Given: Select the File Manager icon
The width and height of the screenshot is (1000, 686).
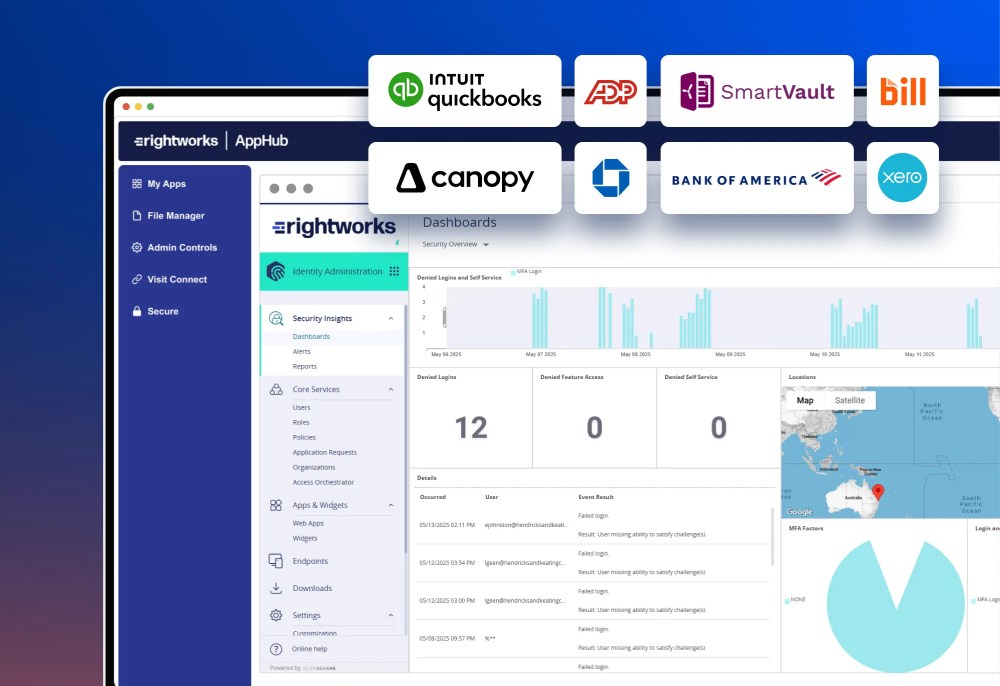Looking at the screenshot, I should pos(139,215).
